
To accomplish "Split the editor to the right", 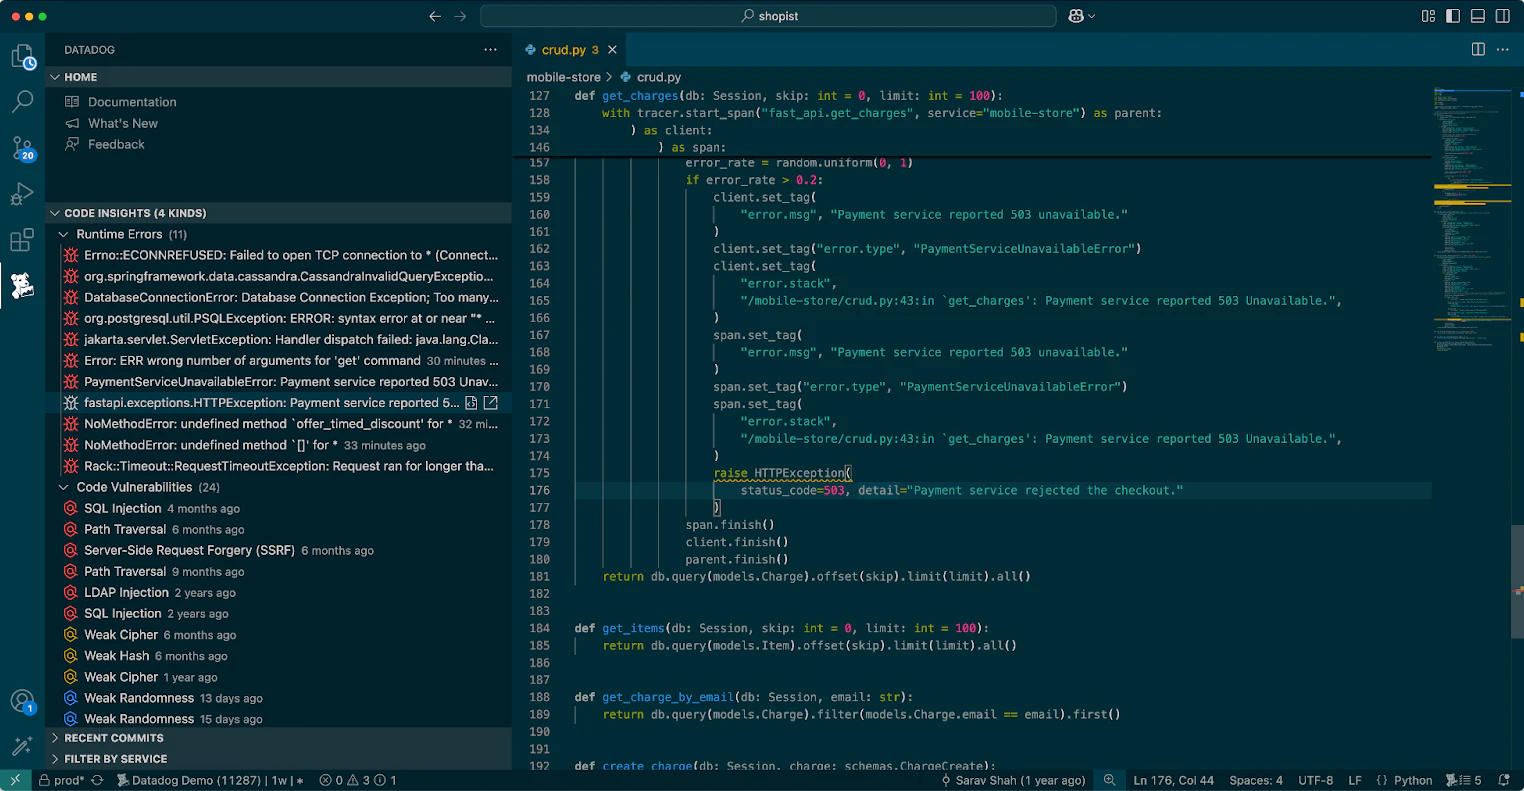I will 1478,49.
